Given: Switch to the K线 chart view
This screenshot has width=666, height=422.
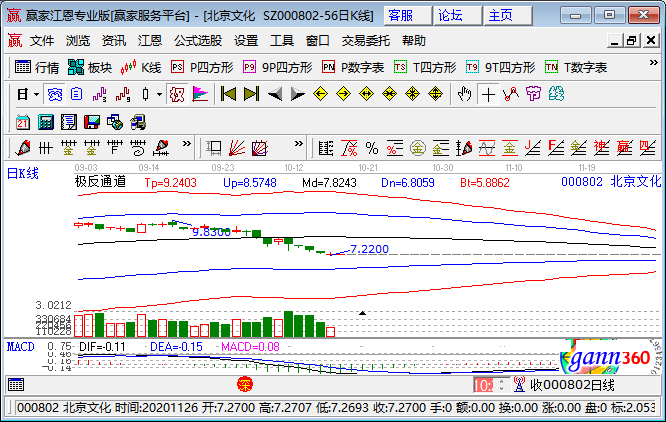Looking at the screenshot, I should [141, 67].
